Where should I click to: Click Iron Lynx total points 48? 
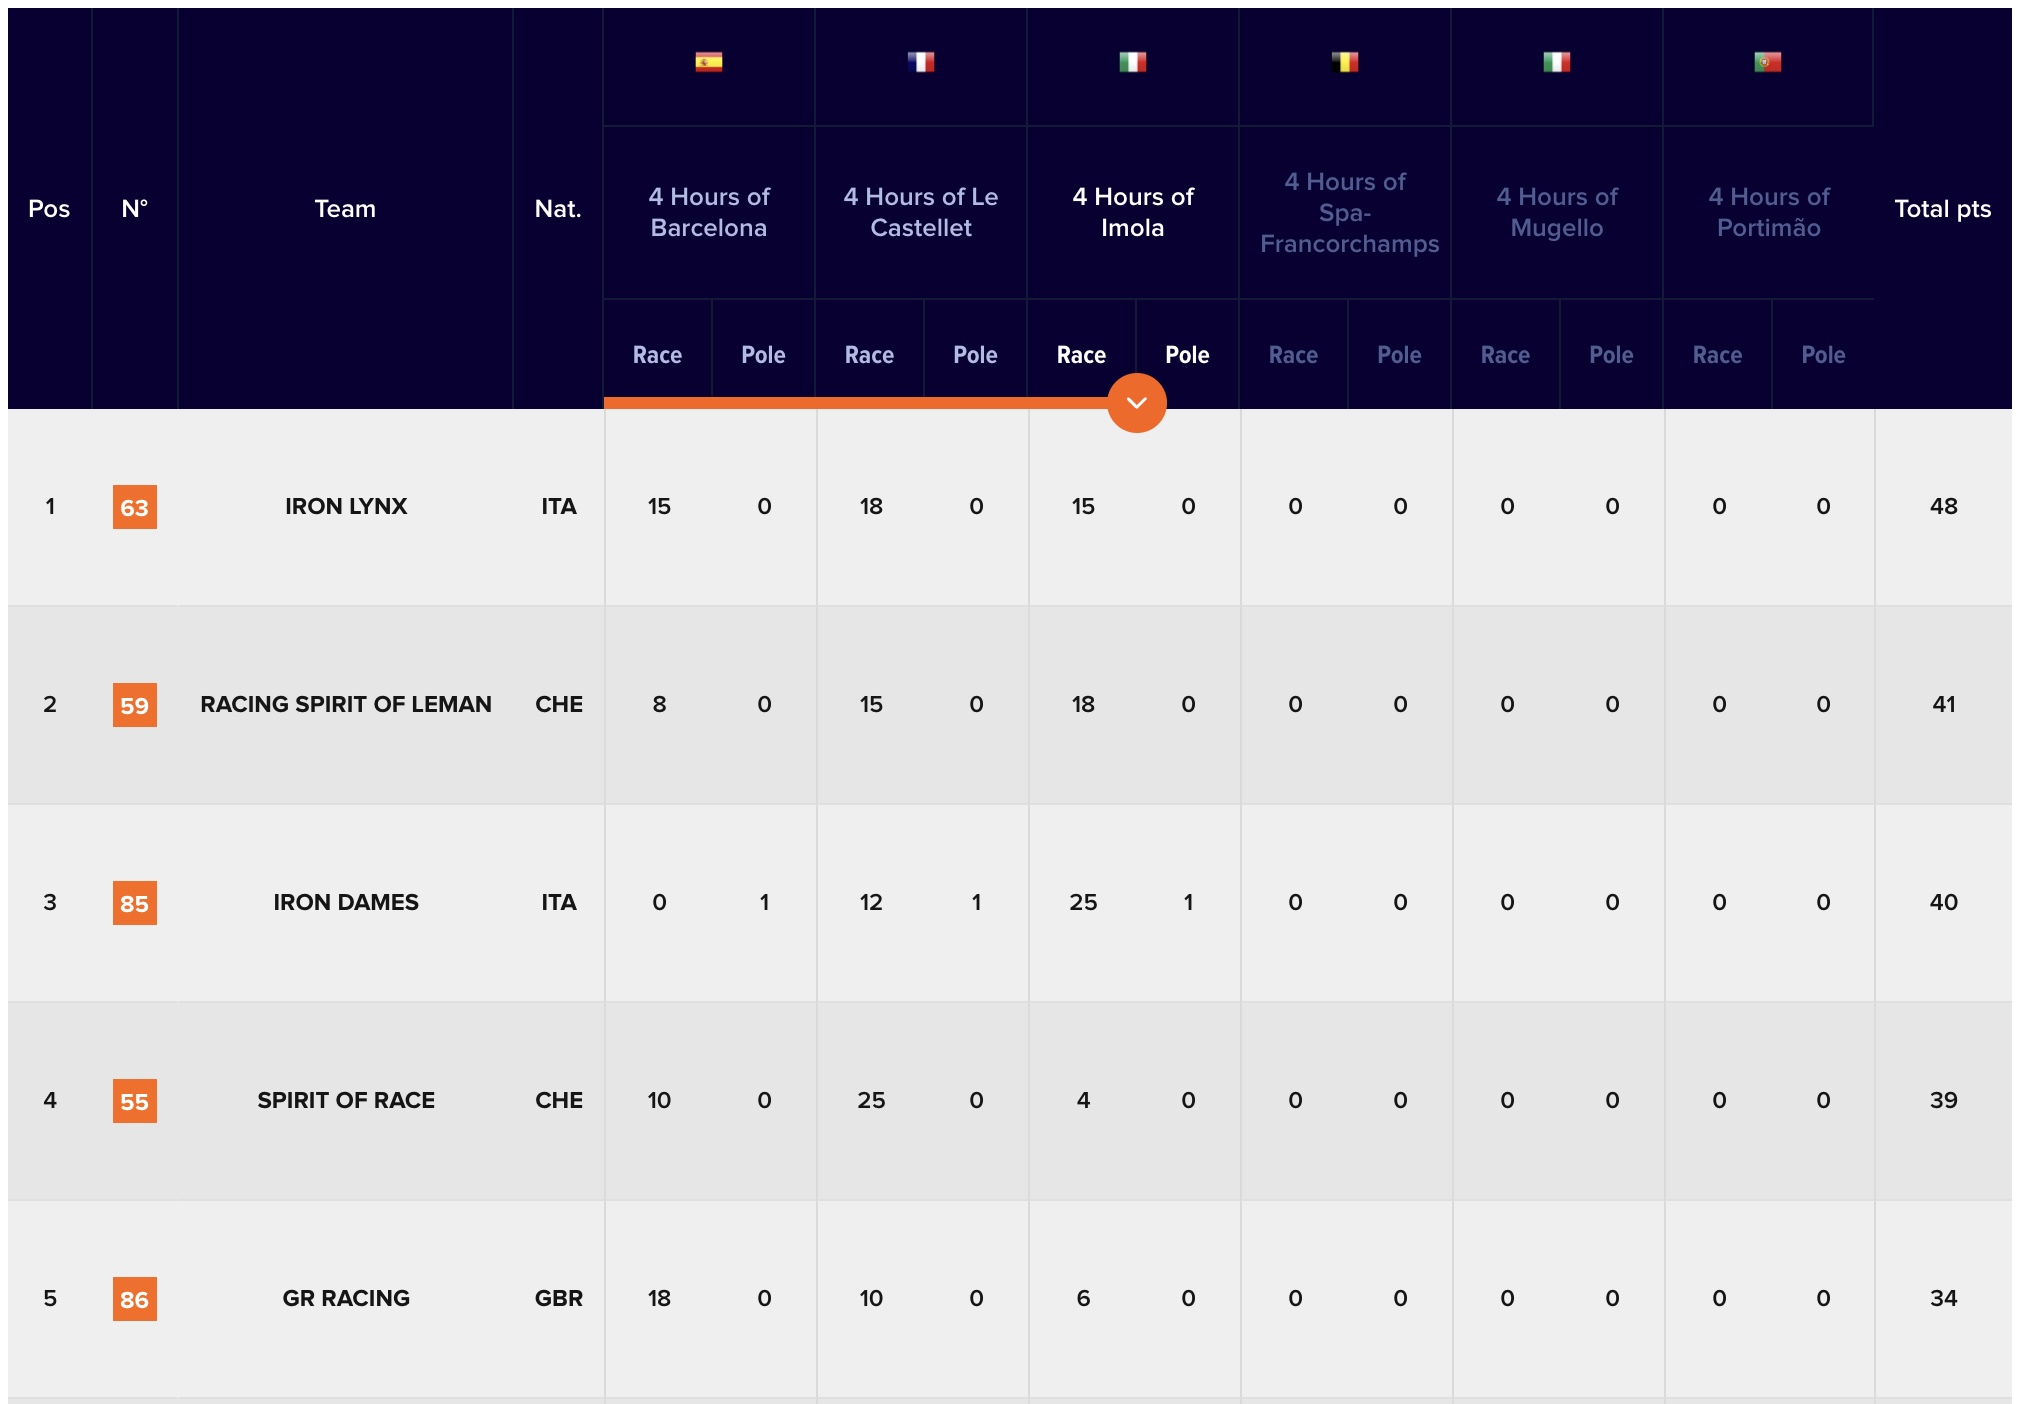(x=1944, y=506)
